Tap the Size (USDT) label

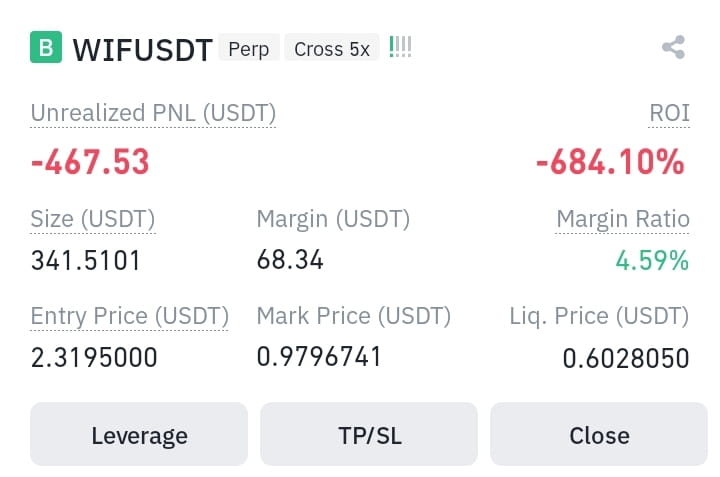pos(93,219)
